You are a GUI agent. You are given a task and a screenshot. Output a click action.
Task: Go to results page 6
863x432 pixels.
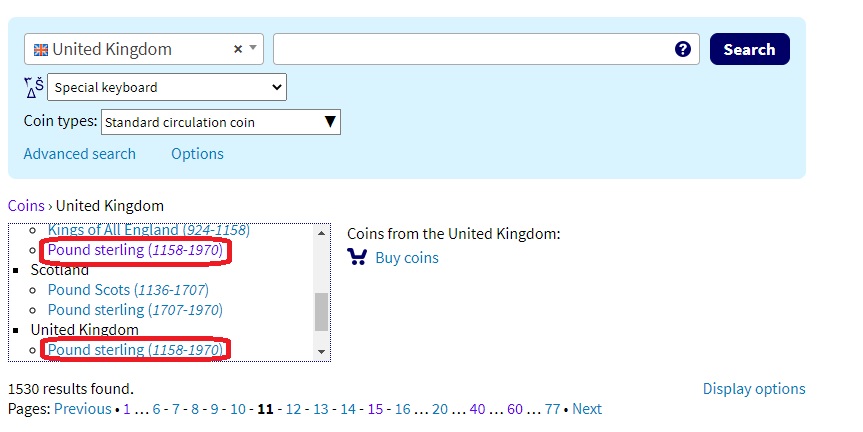coord(156,409)
